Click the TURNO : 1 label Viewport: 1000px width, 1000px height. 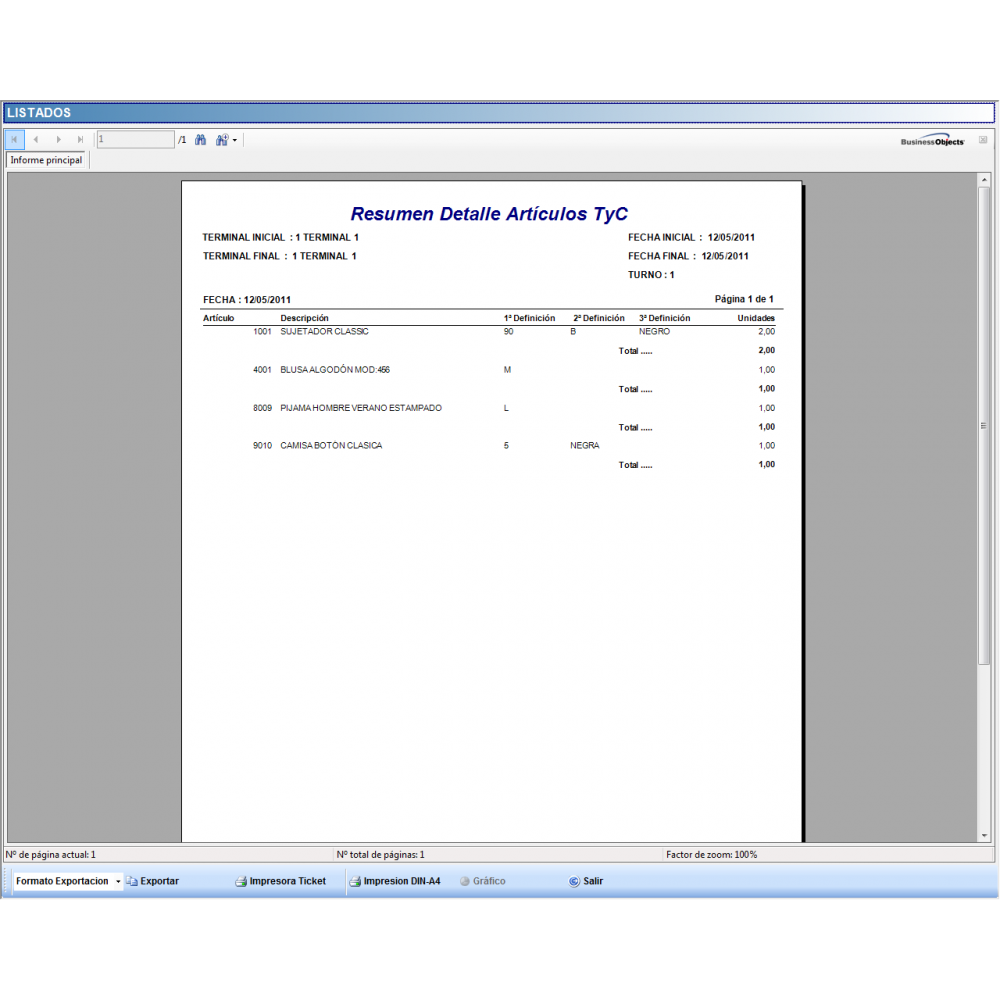651,275
